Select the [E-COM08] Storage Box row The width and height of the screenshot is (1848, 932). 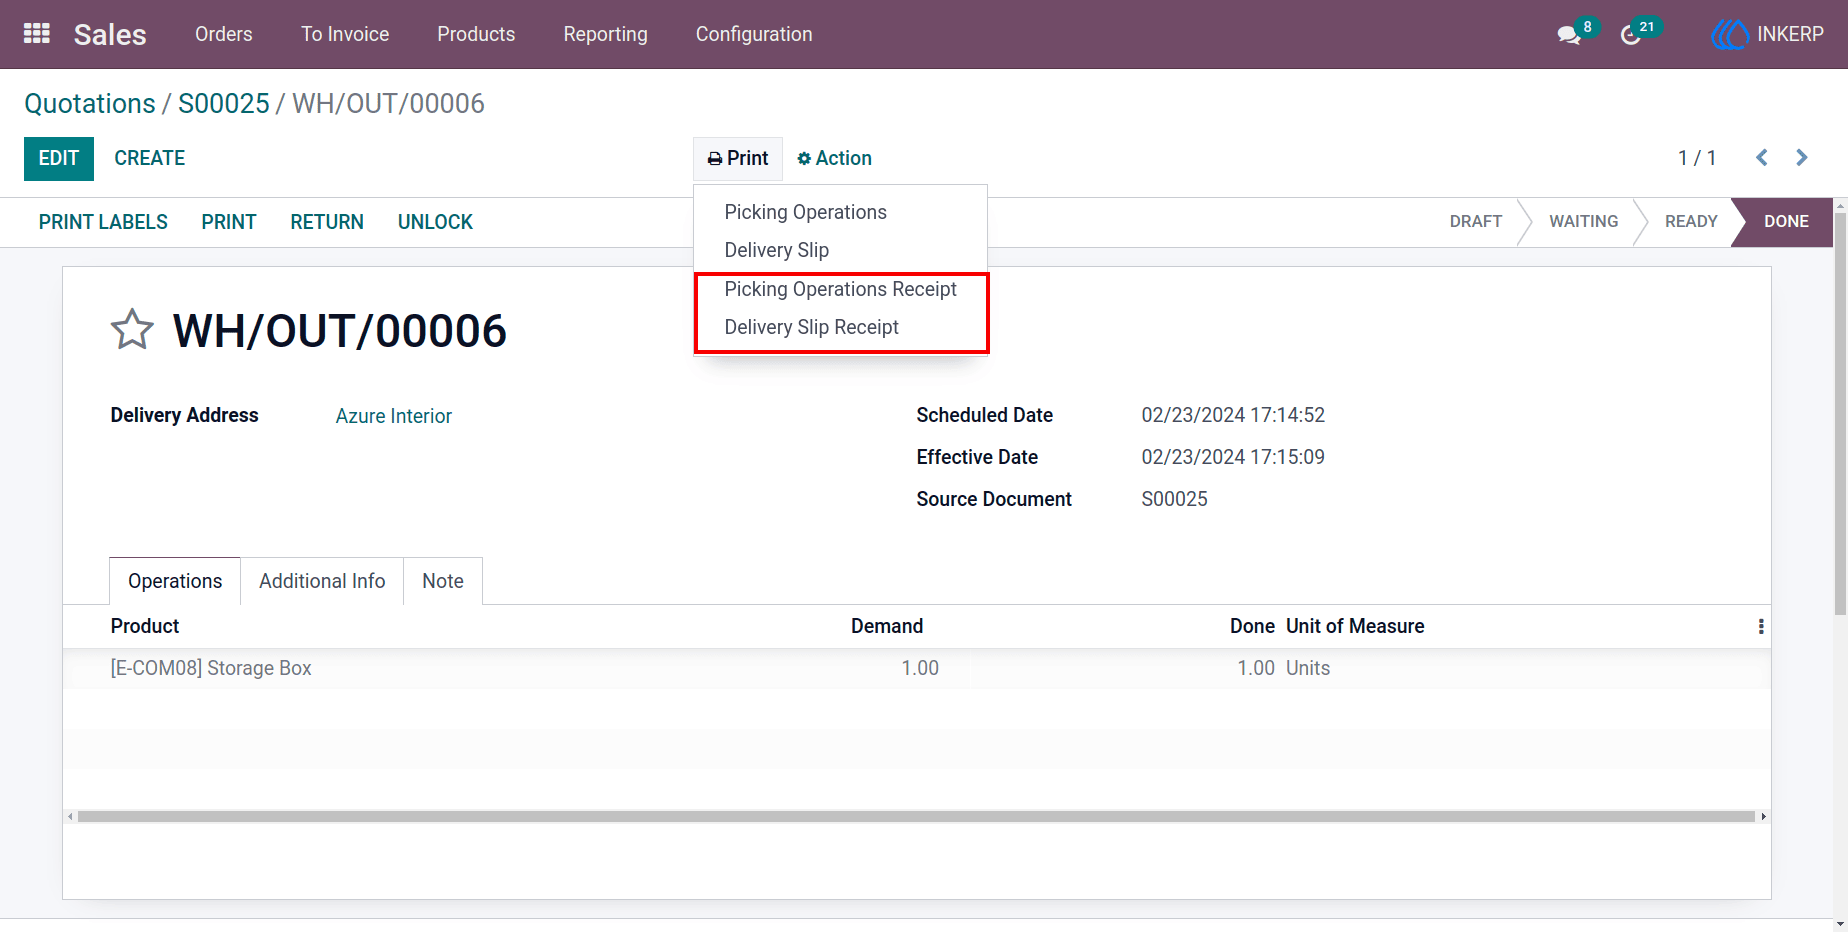(916, 668)
